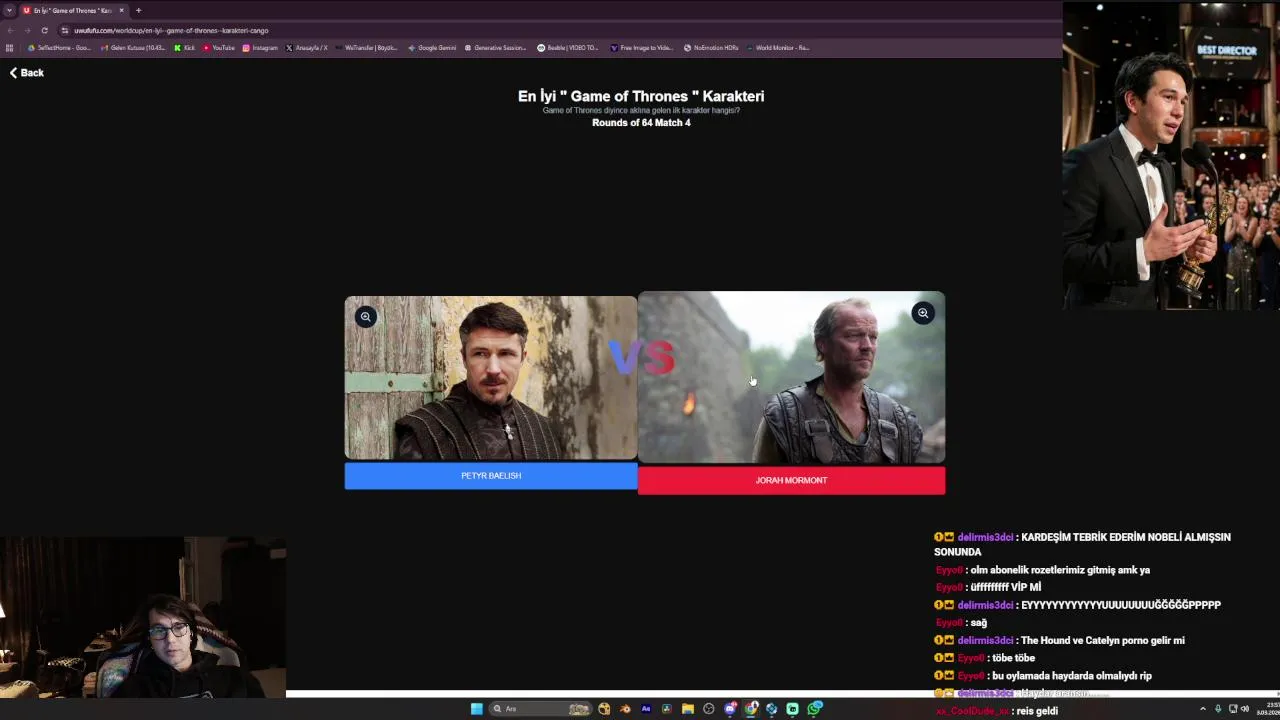Open After Effects from the taskbar
This screenshot has height=720, width=1280.
pos(646,709)
